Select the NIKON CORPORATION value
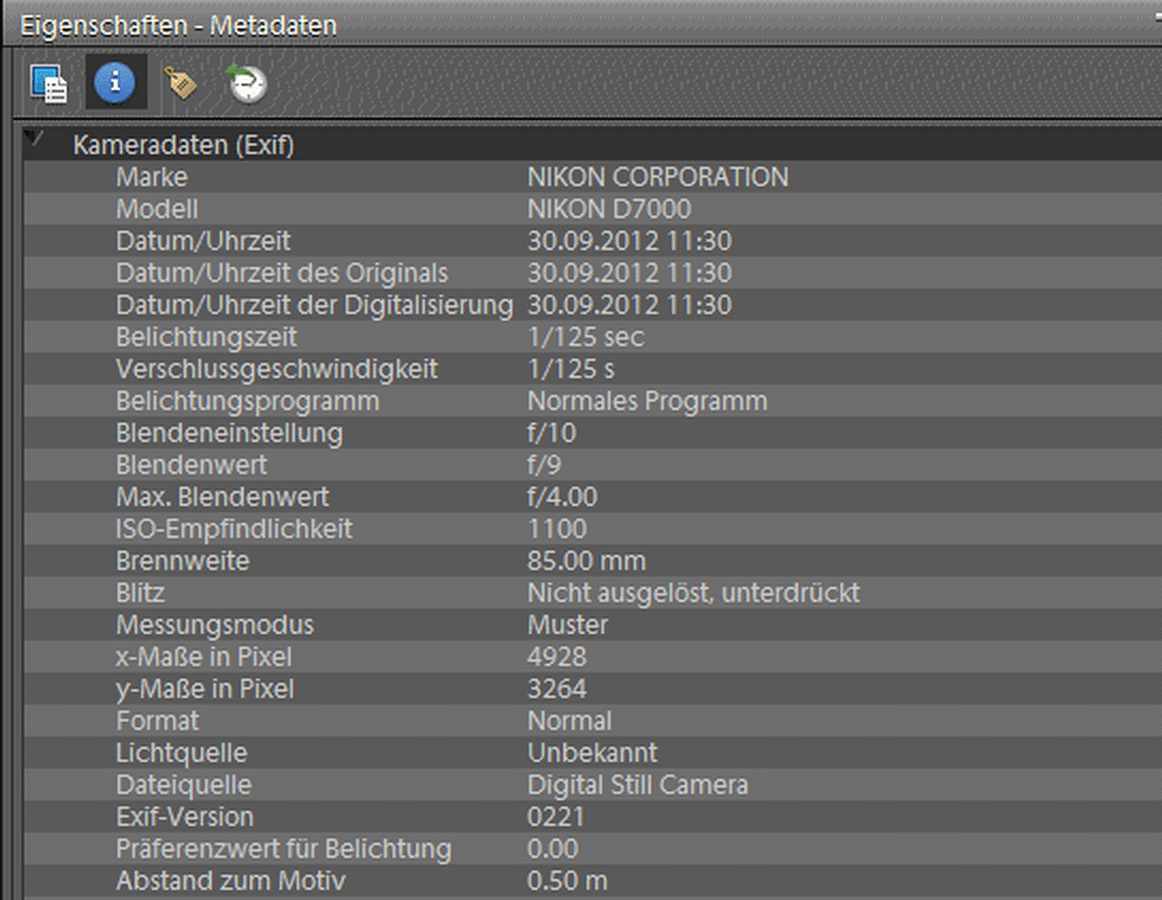Viewport: 1162px width, 900px height. (657, 177)
